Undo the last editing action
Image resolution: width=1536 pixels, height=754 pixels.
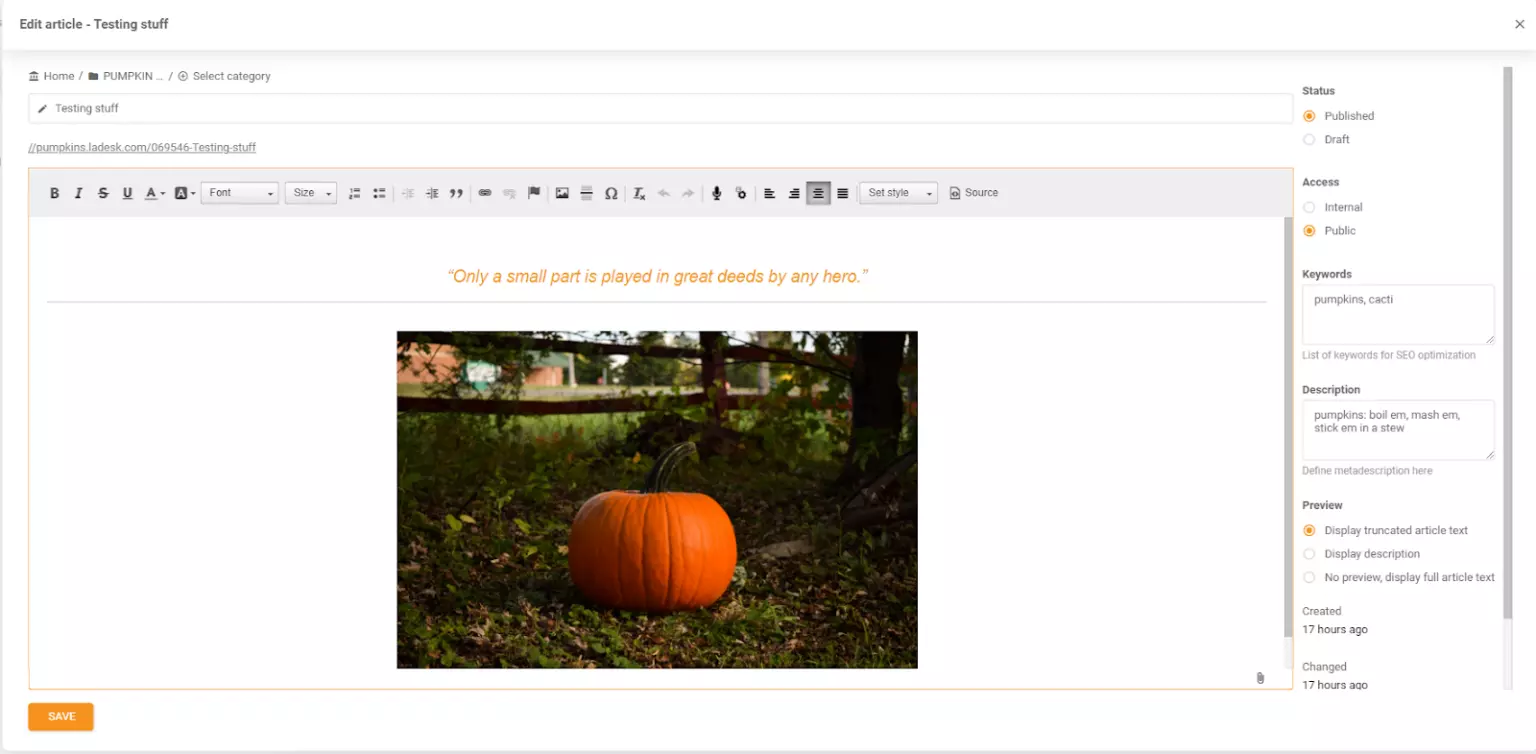tap(662, 193)
